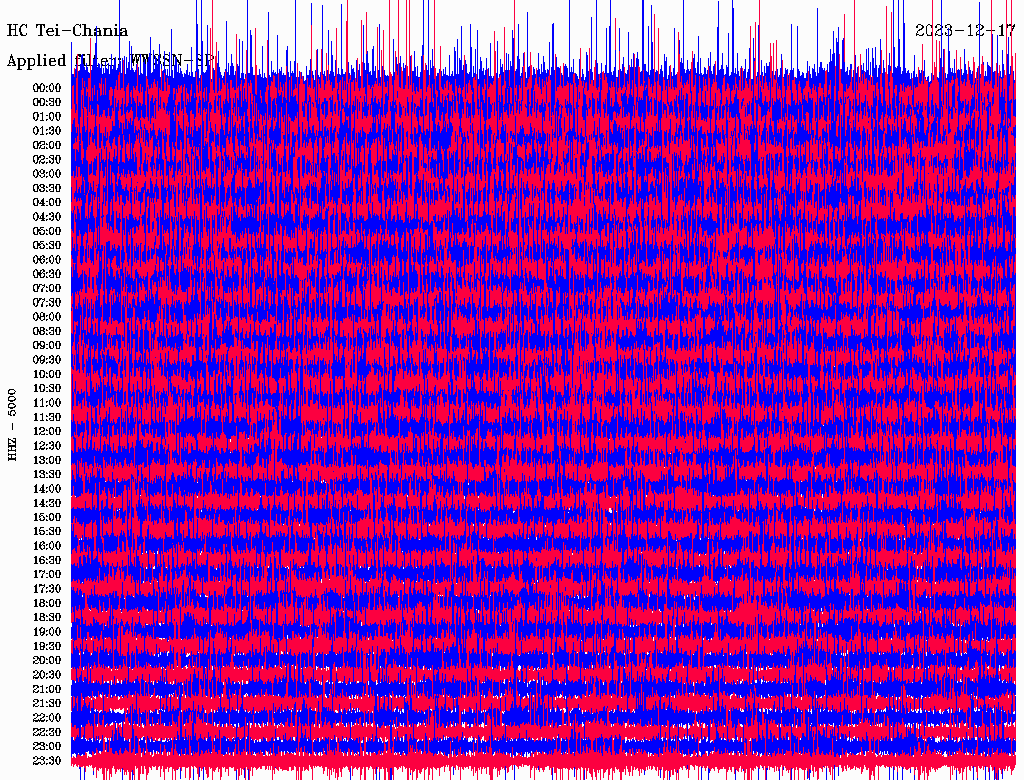Select the 14:00 time label
The image size is (1024, 780).
tap(47, 489)
